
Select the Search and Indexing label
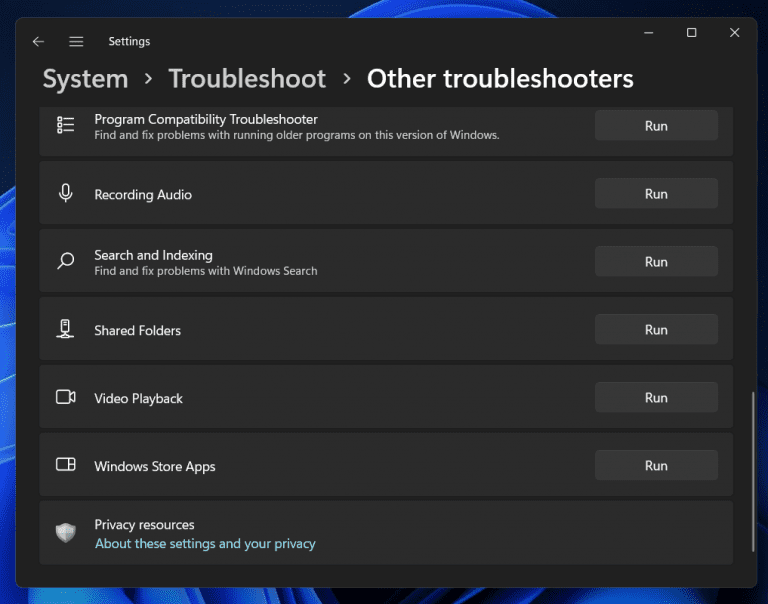point(153,255)
